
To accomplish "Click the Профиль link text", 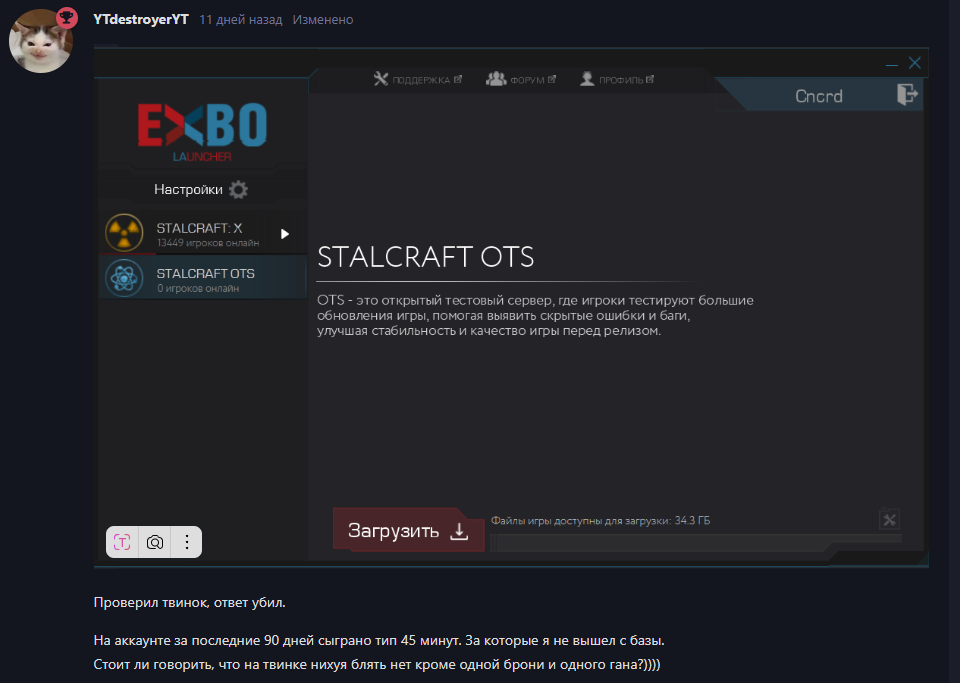I will click(621, 80).
